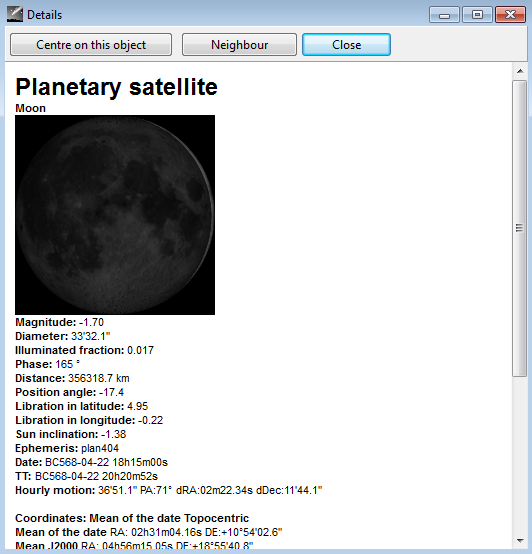Click the Mean of the date RA coordinates
The height and width of the screenshot is (554, 532).
tap(149, 532)
